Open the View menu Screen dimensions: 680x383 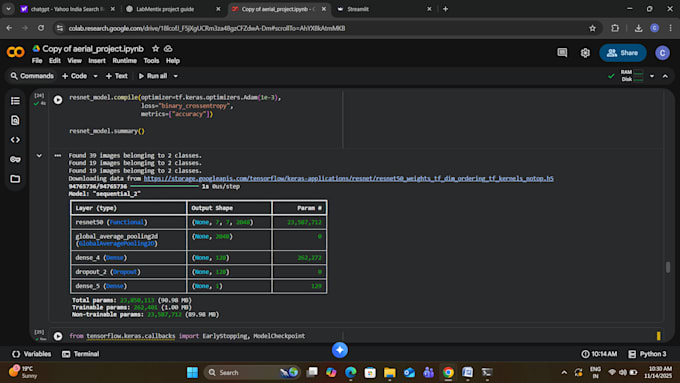[x=74, y=61]
